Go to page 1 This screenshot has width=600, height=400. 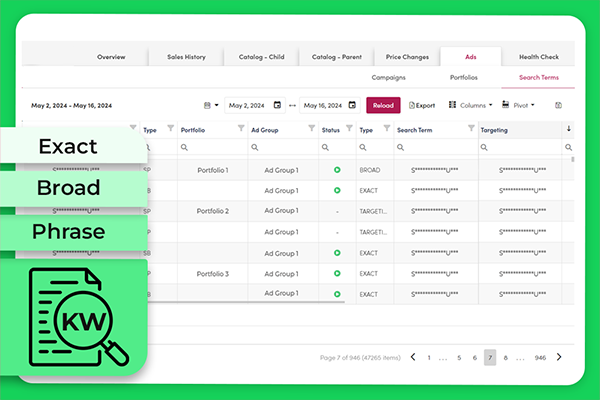point(429,358)
